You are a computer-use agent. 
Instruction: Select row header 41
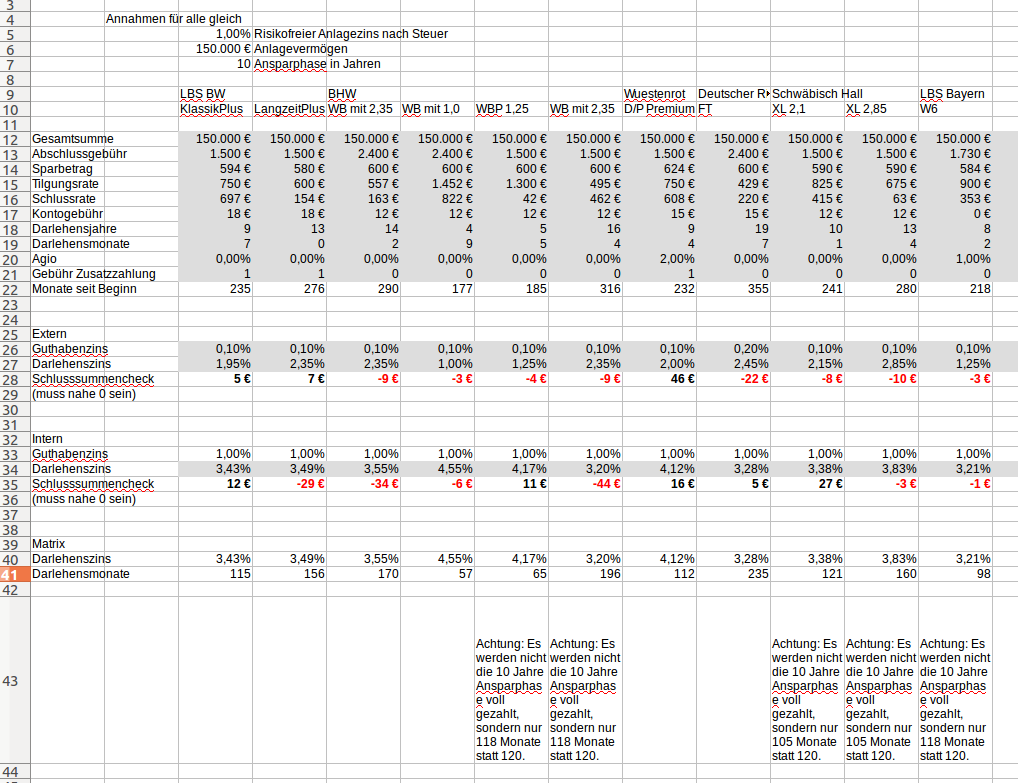(x=15, y=574)
